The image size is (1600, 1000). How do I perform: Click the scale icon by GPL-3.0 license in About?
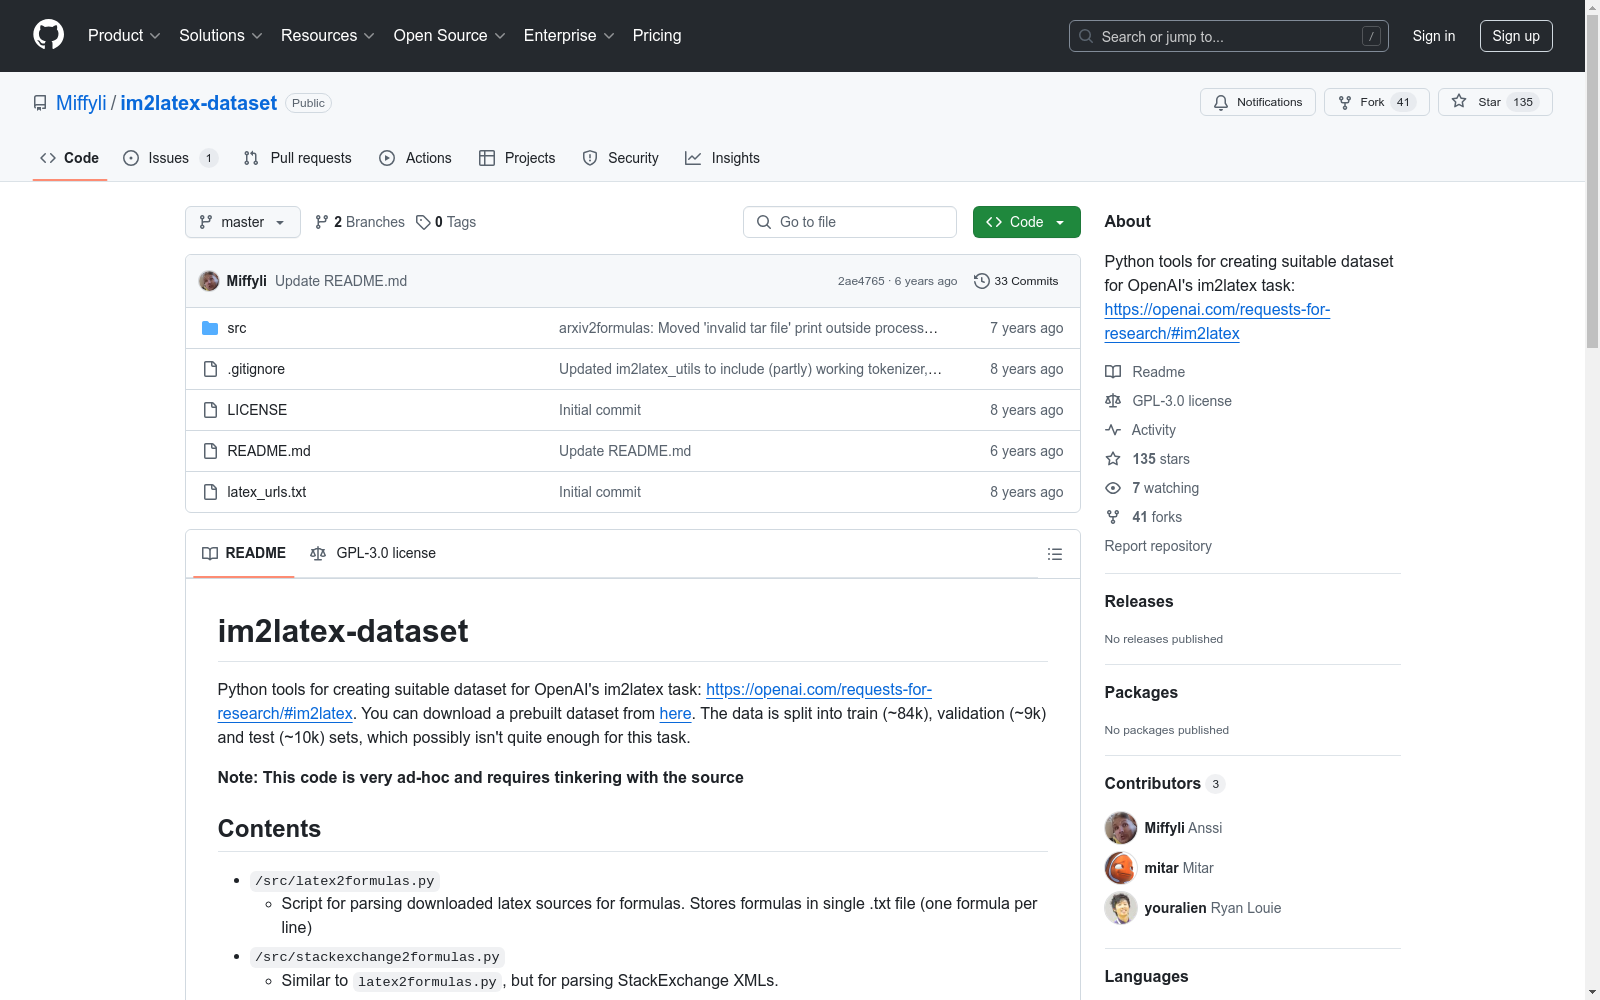pos(1113,401)
